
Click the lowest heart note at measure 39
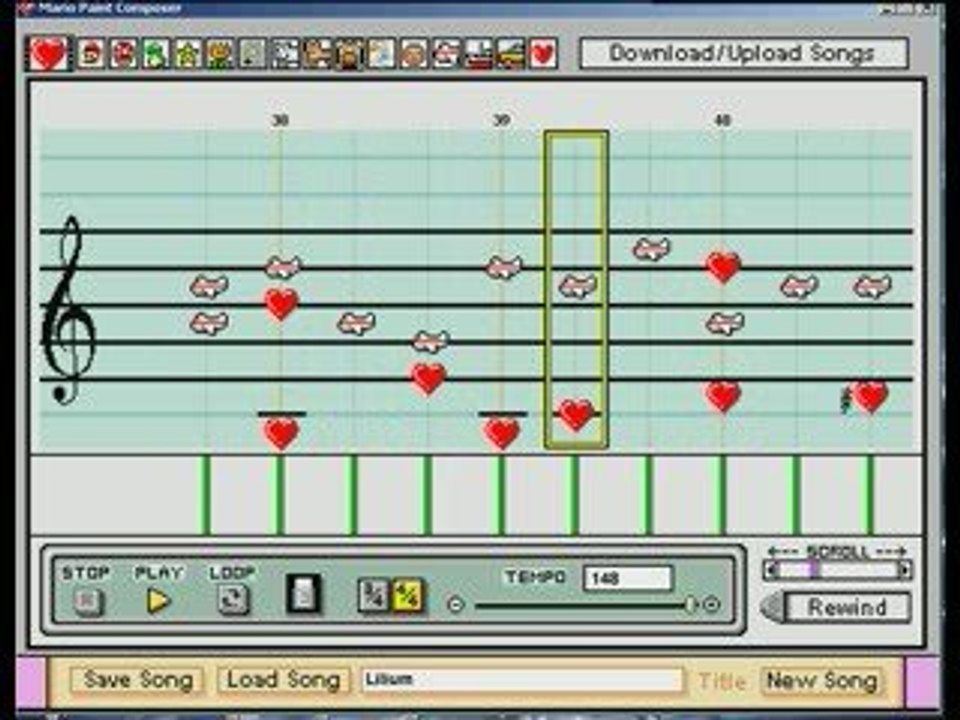[x=502, y=433]
